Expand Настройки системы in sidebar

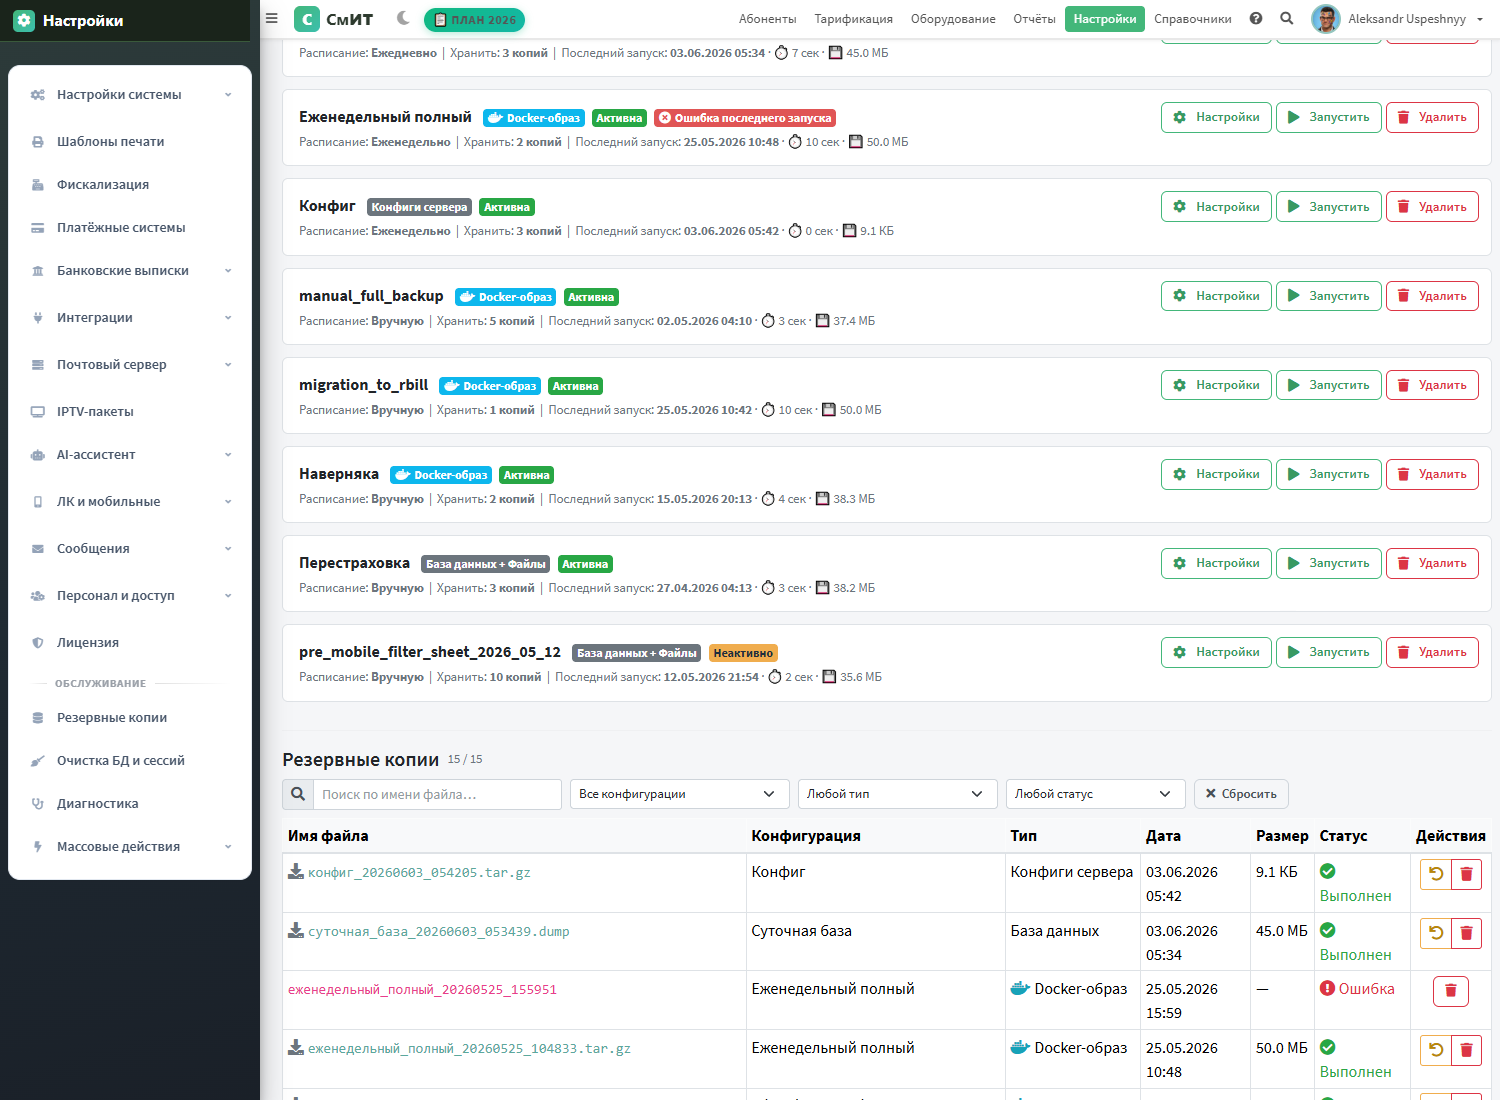coord(130,95)
